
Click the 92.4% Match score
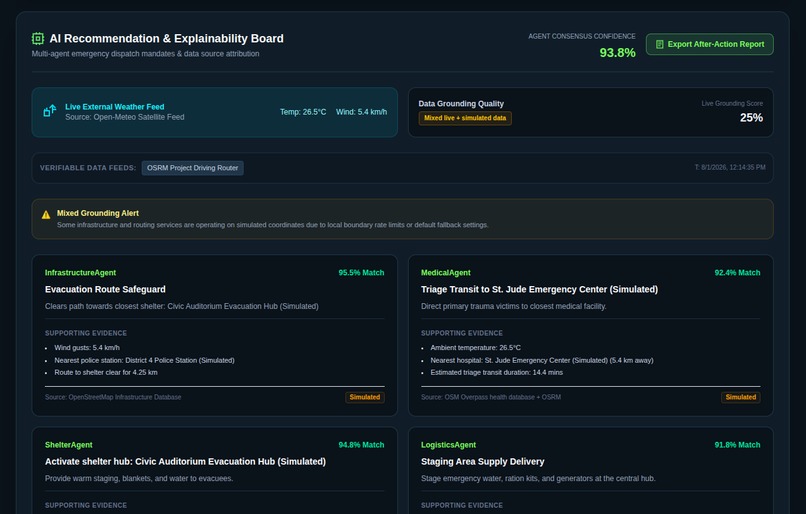[x=737, y=273]
